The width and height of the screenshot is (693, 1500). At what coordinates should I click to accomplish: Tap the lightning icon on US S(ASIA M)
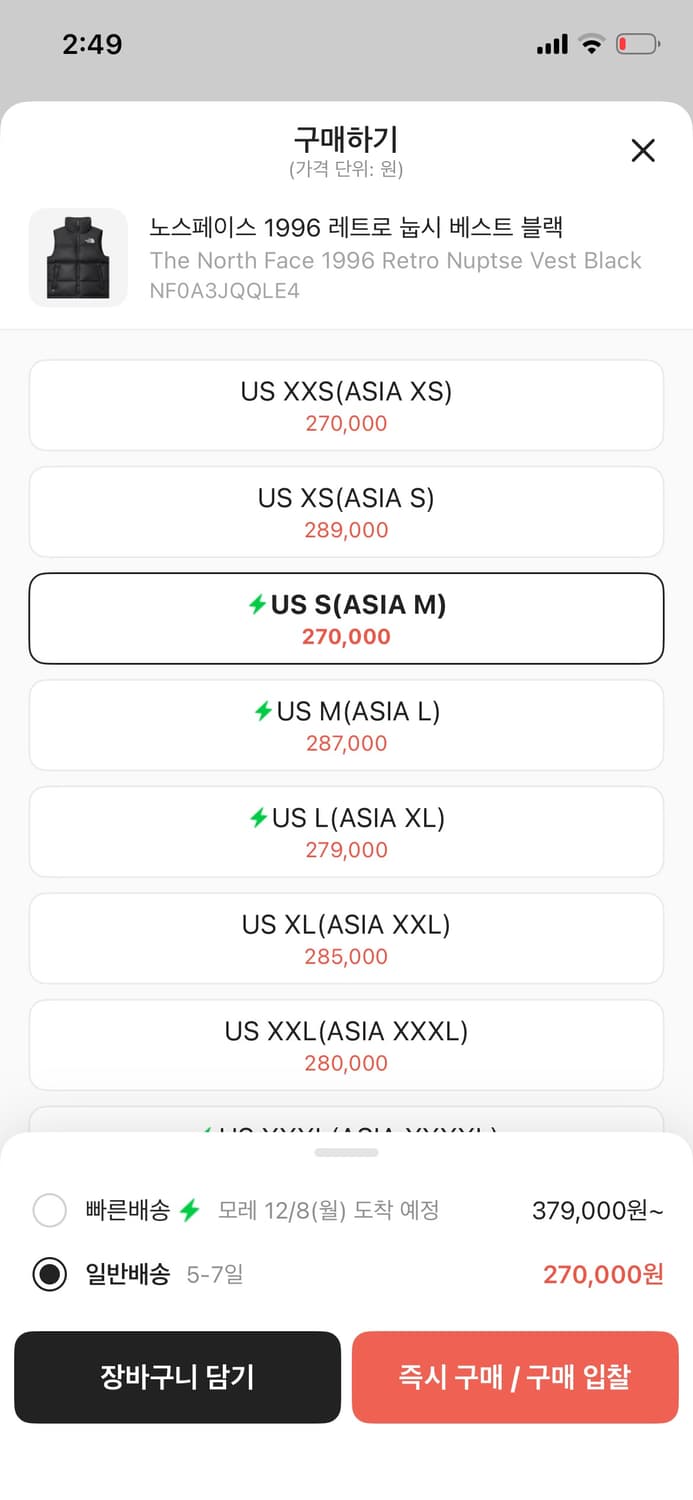258,604
